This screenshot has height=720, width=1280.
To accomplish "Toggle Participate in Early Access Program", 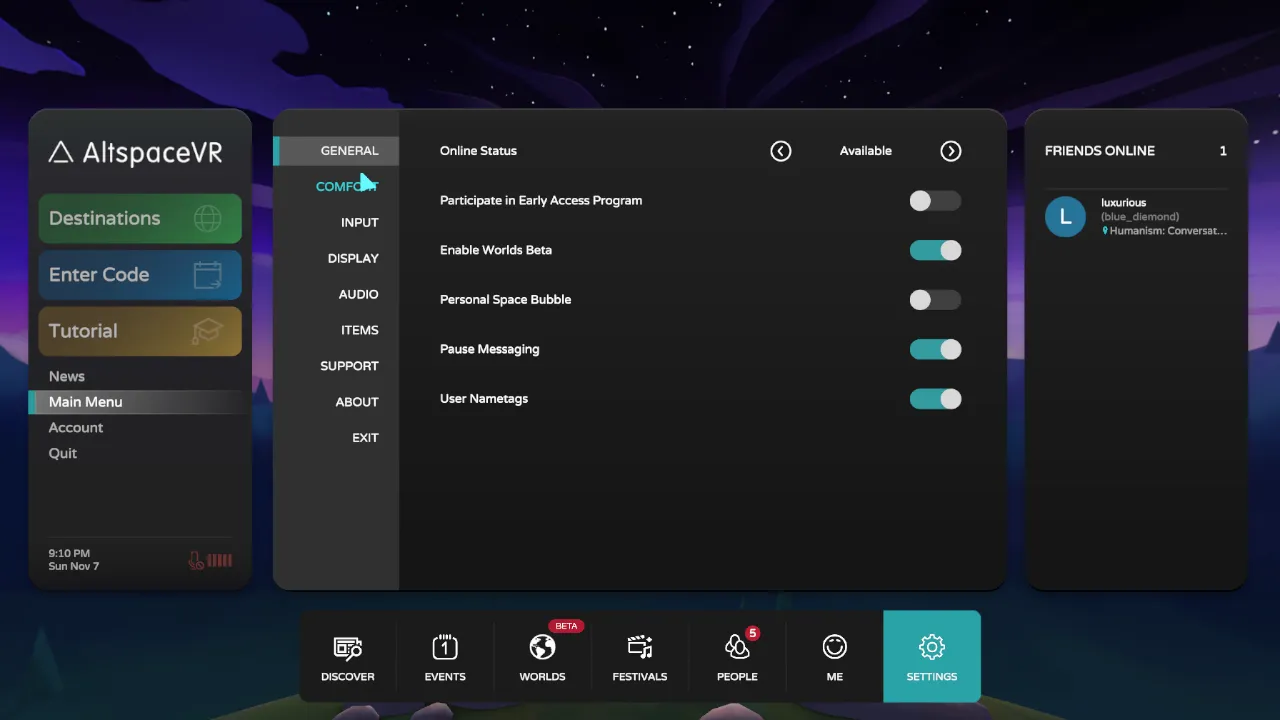I will click(935, 201).
